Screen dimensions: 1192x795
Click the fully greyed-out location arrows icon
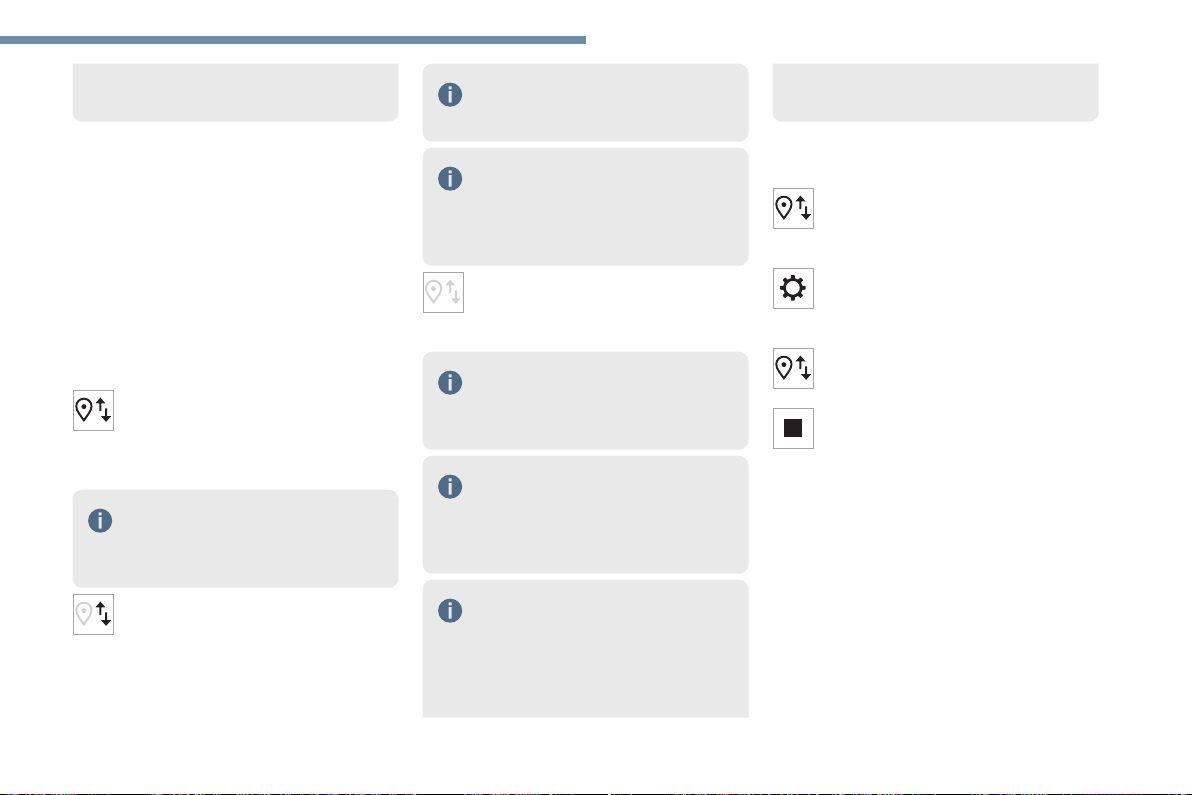[443, 293]
